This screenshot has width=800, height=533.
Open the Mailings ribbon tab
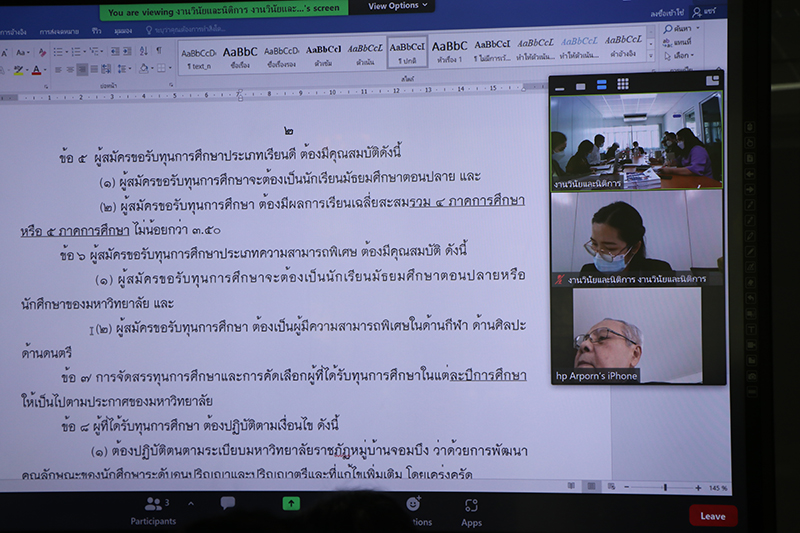(59, 32)
